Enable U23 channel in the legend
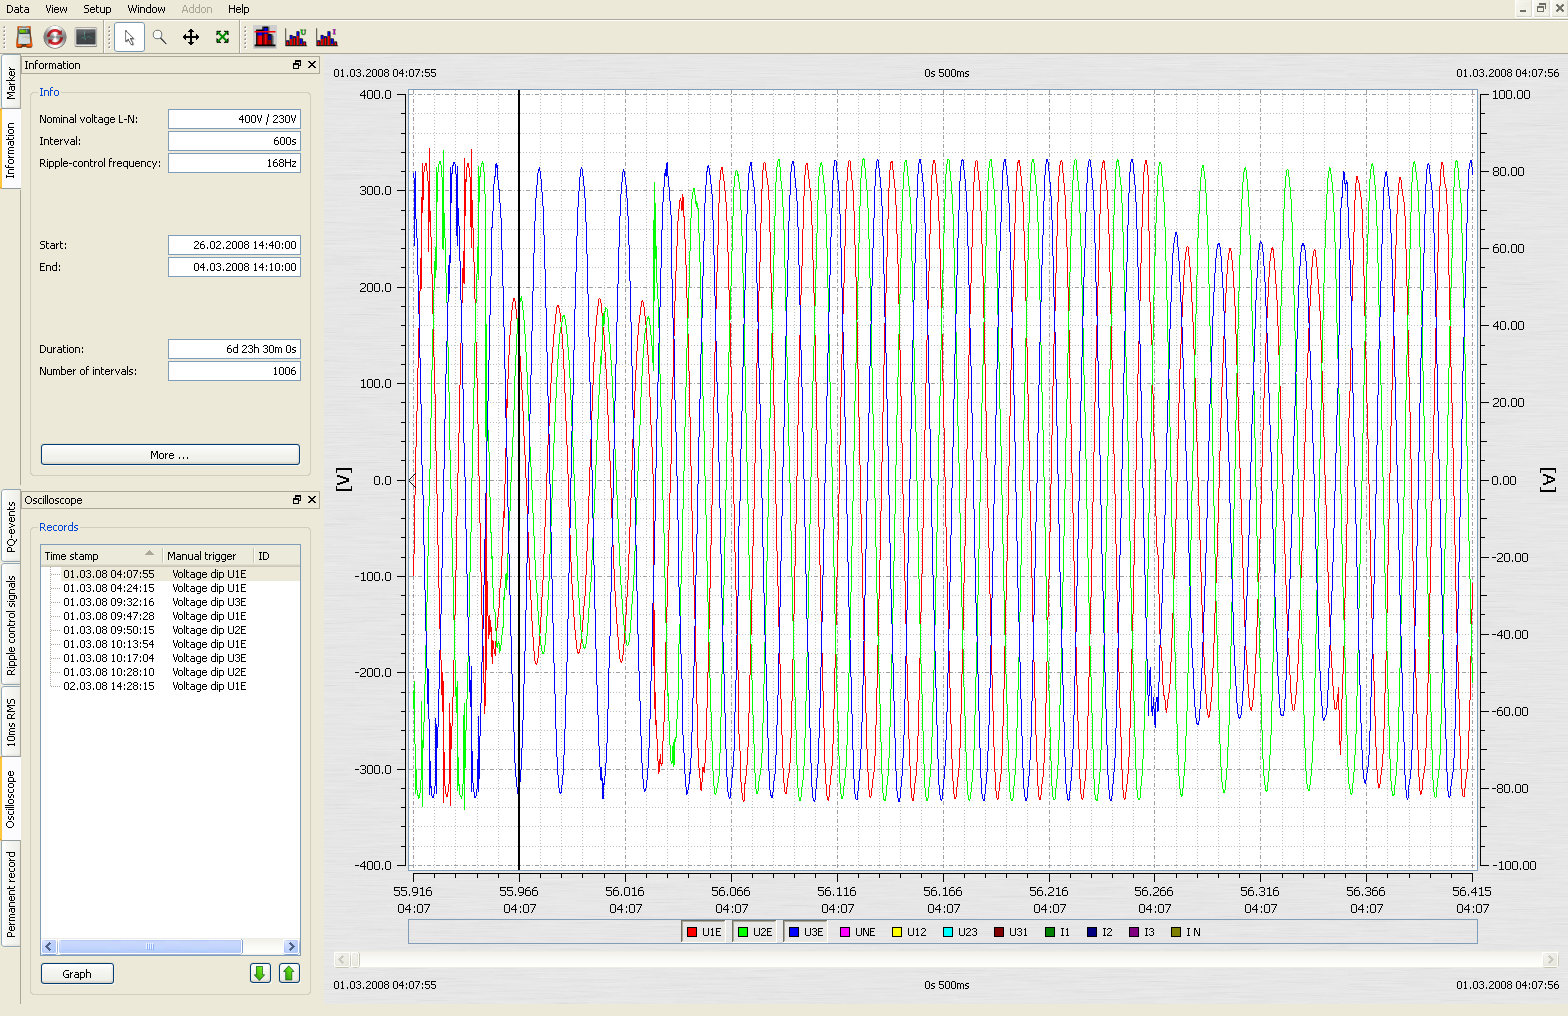 (x=961, y=932)
